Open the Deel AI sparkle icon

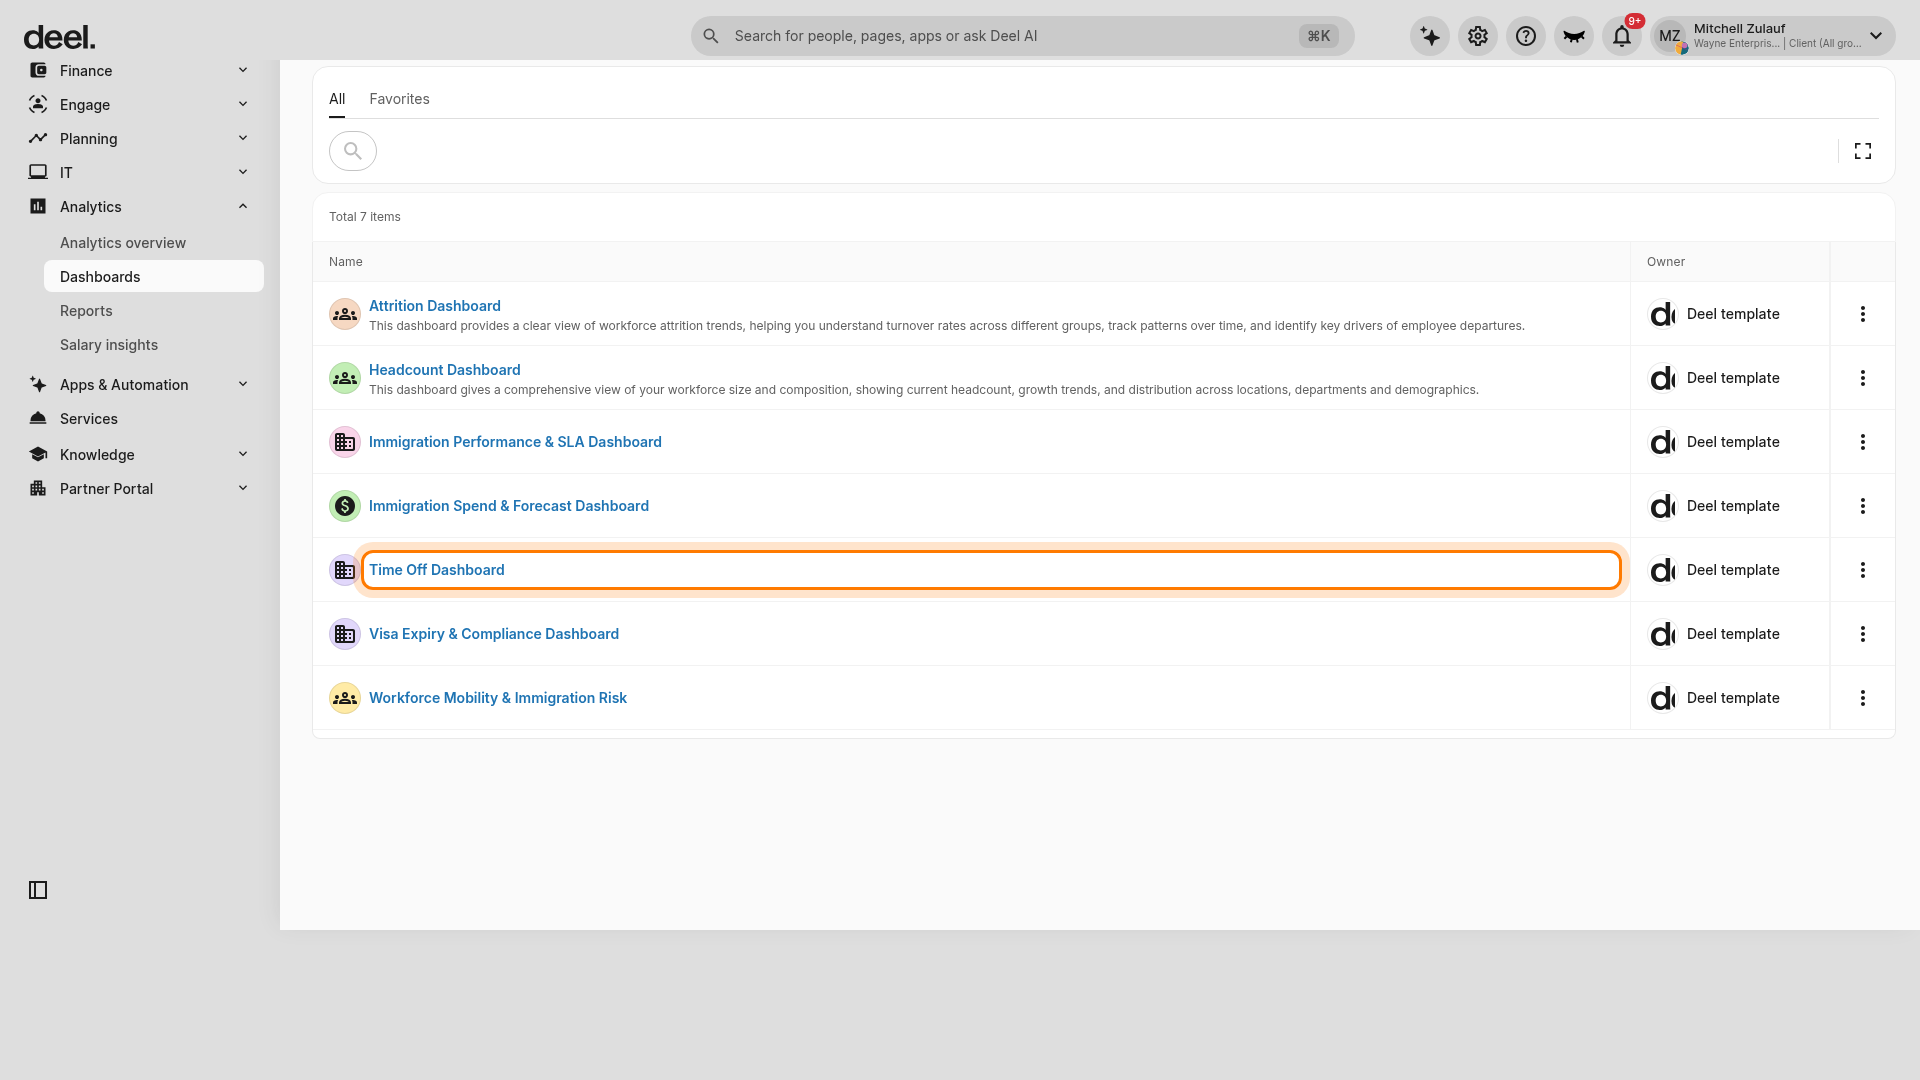(1430, 36)
